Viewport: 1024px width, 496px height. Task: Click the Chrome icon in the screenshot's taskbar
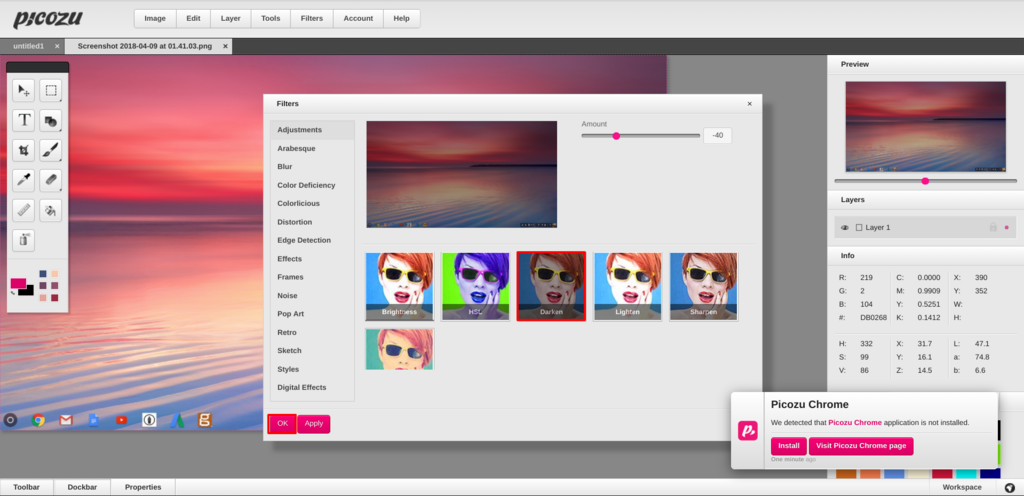click(39, 420)
